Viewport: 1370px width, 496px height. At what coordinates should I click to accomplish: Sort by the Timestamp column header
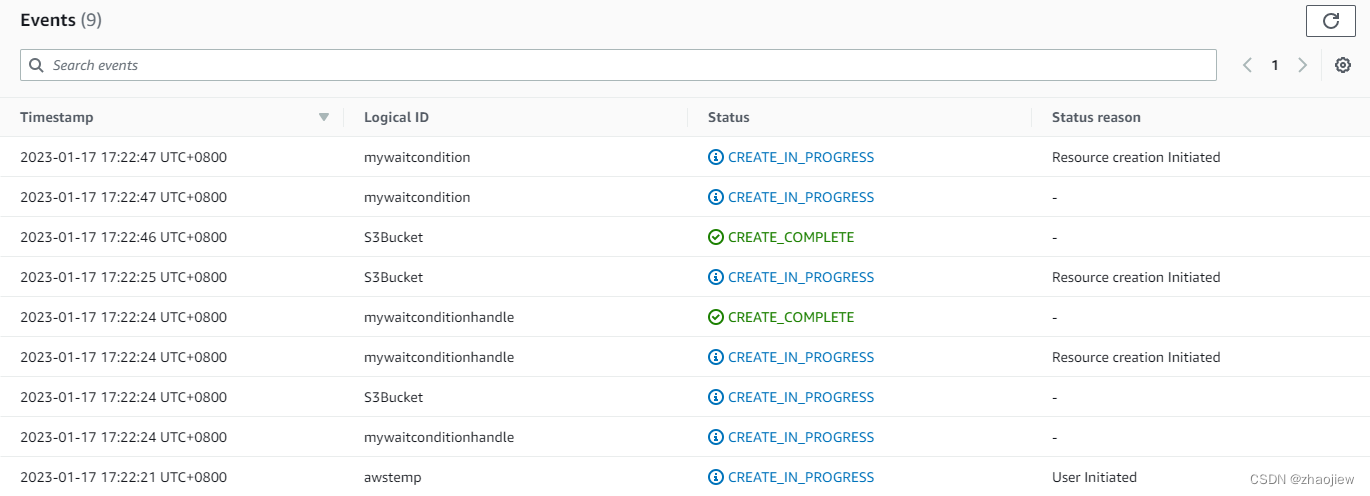tap(57, 117)
